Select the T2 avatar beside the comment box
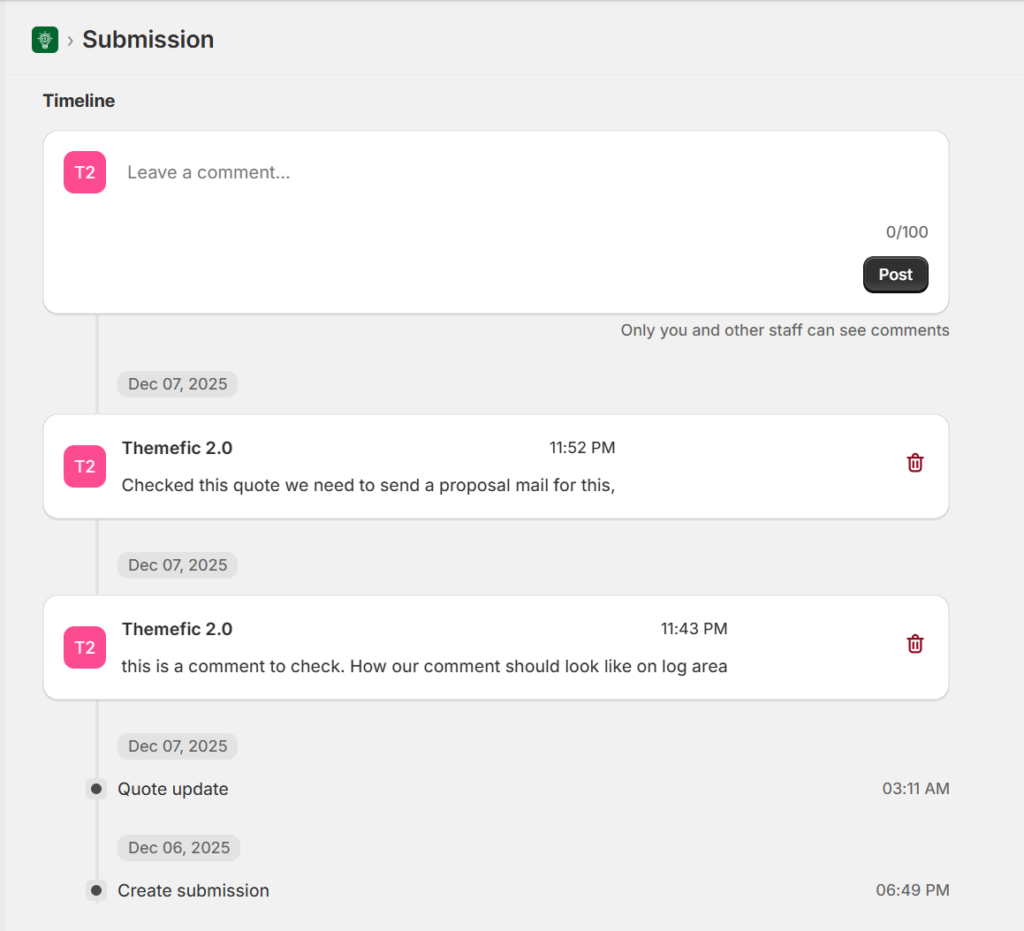The width and height of the screenshot is (1024, 931). (85, 172)
